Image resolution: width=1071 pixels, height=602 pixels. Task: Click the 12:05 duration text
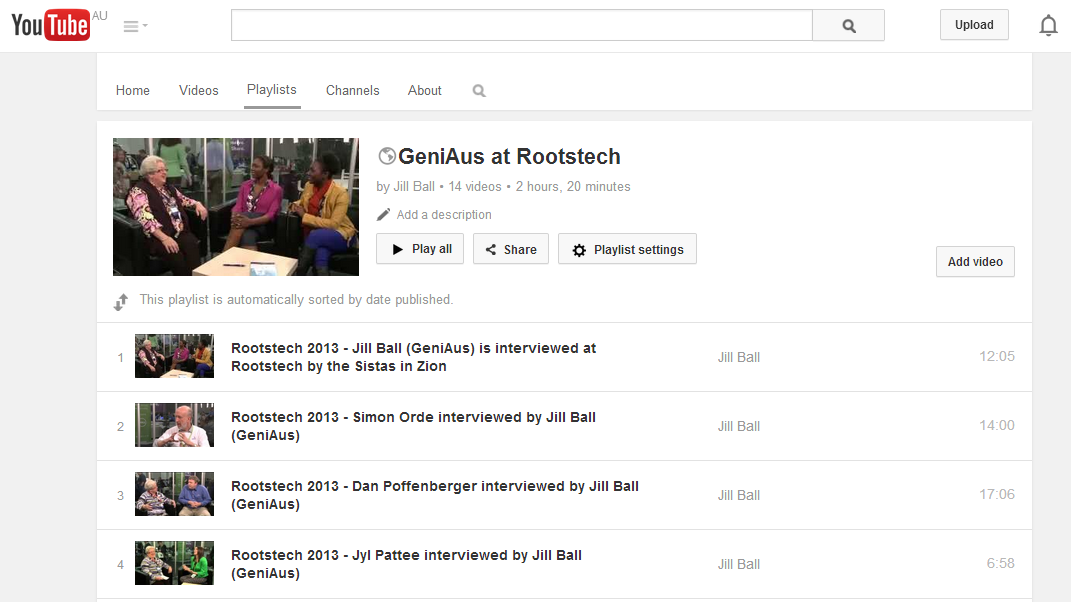pos(997,356)
